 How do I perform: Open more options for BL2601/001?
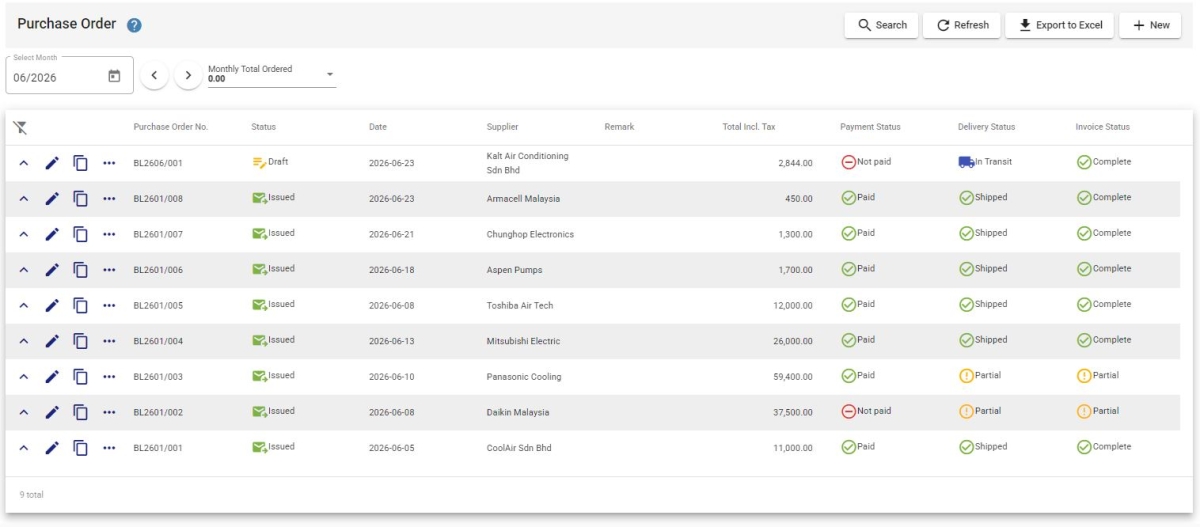click(x=109, y=448)
